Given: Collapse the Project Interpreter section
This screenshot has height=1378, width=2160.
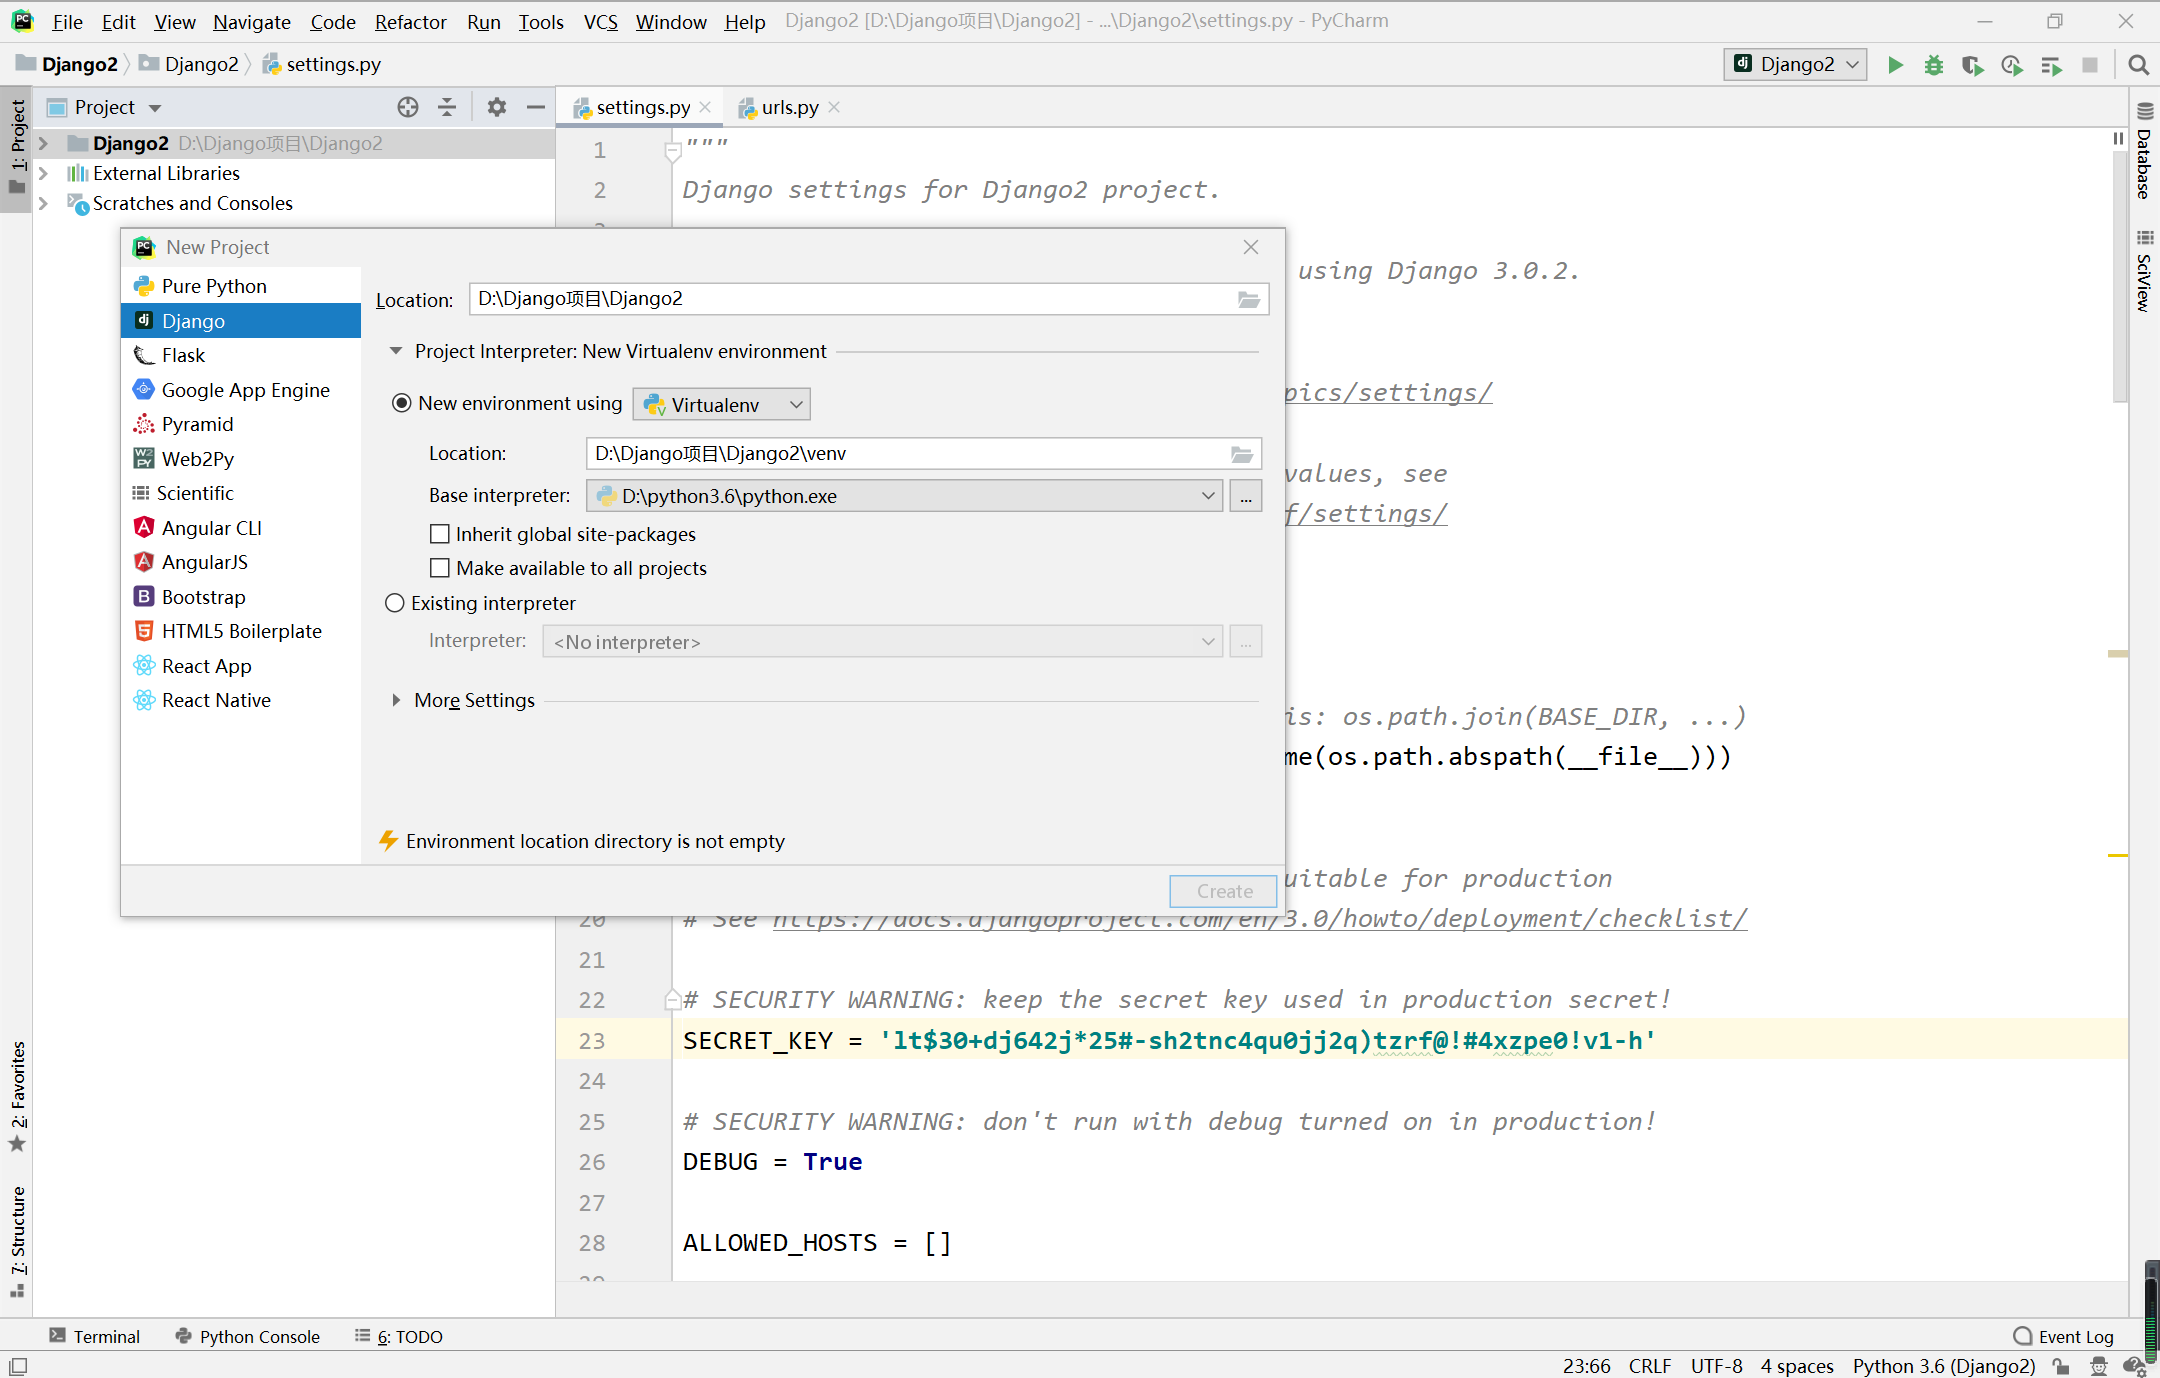Looking at the screenshot, I should [x=396, y=351].
